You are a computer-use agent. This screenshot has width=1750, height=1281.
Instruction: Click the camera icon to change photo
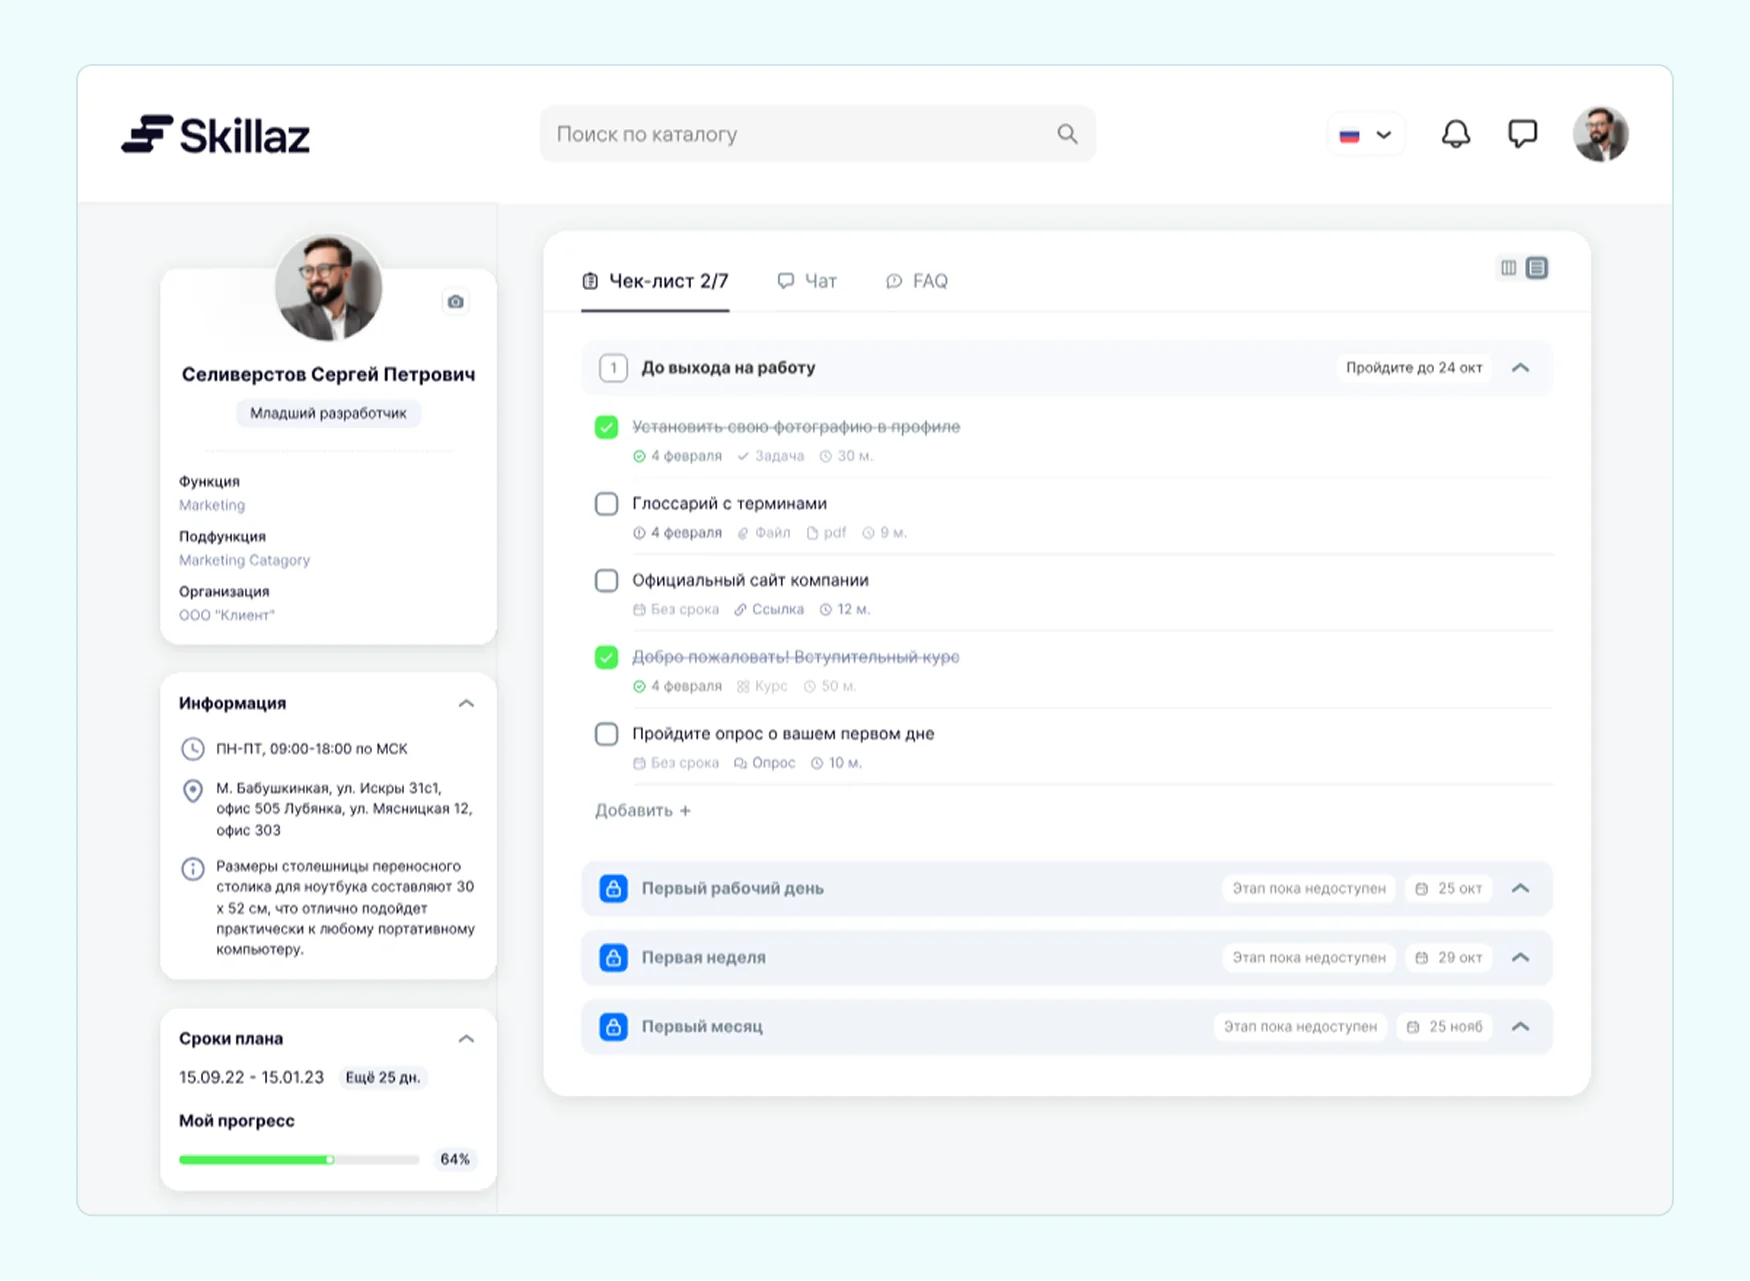[x=455, y=301]
